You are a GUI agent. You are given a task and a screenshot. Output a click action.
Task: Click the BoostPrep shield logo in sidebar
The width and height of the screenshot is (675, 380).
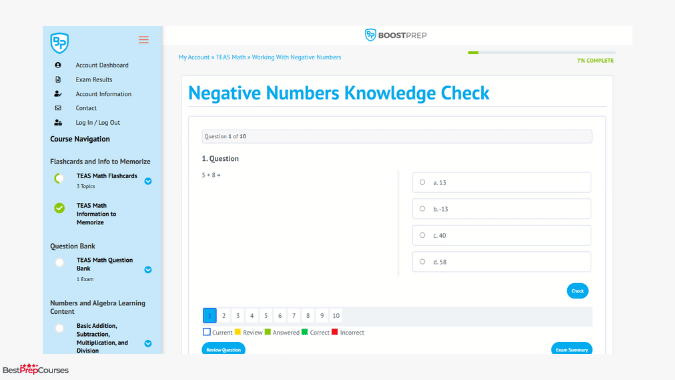[x=59, y=43]
